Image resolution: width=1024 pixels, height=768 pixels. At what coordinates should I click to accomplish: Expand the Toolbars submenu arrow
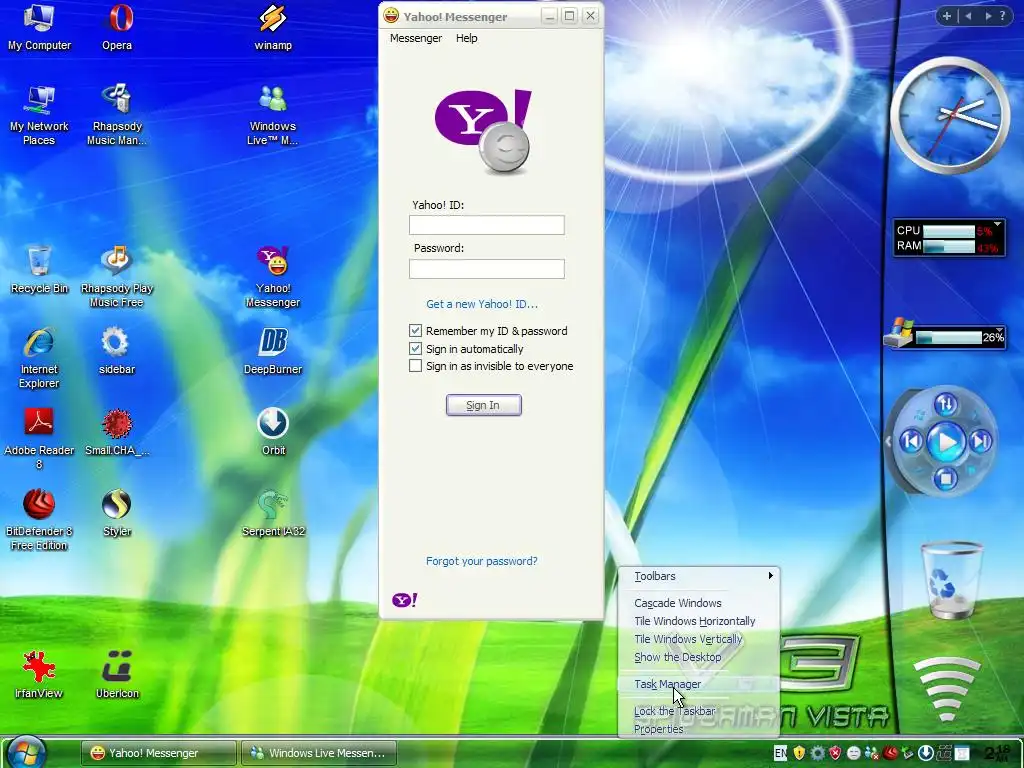coord(771,576)
